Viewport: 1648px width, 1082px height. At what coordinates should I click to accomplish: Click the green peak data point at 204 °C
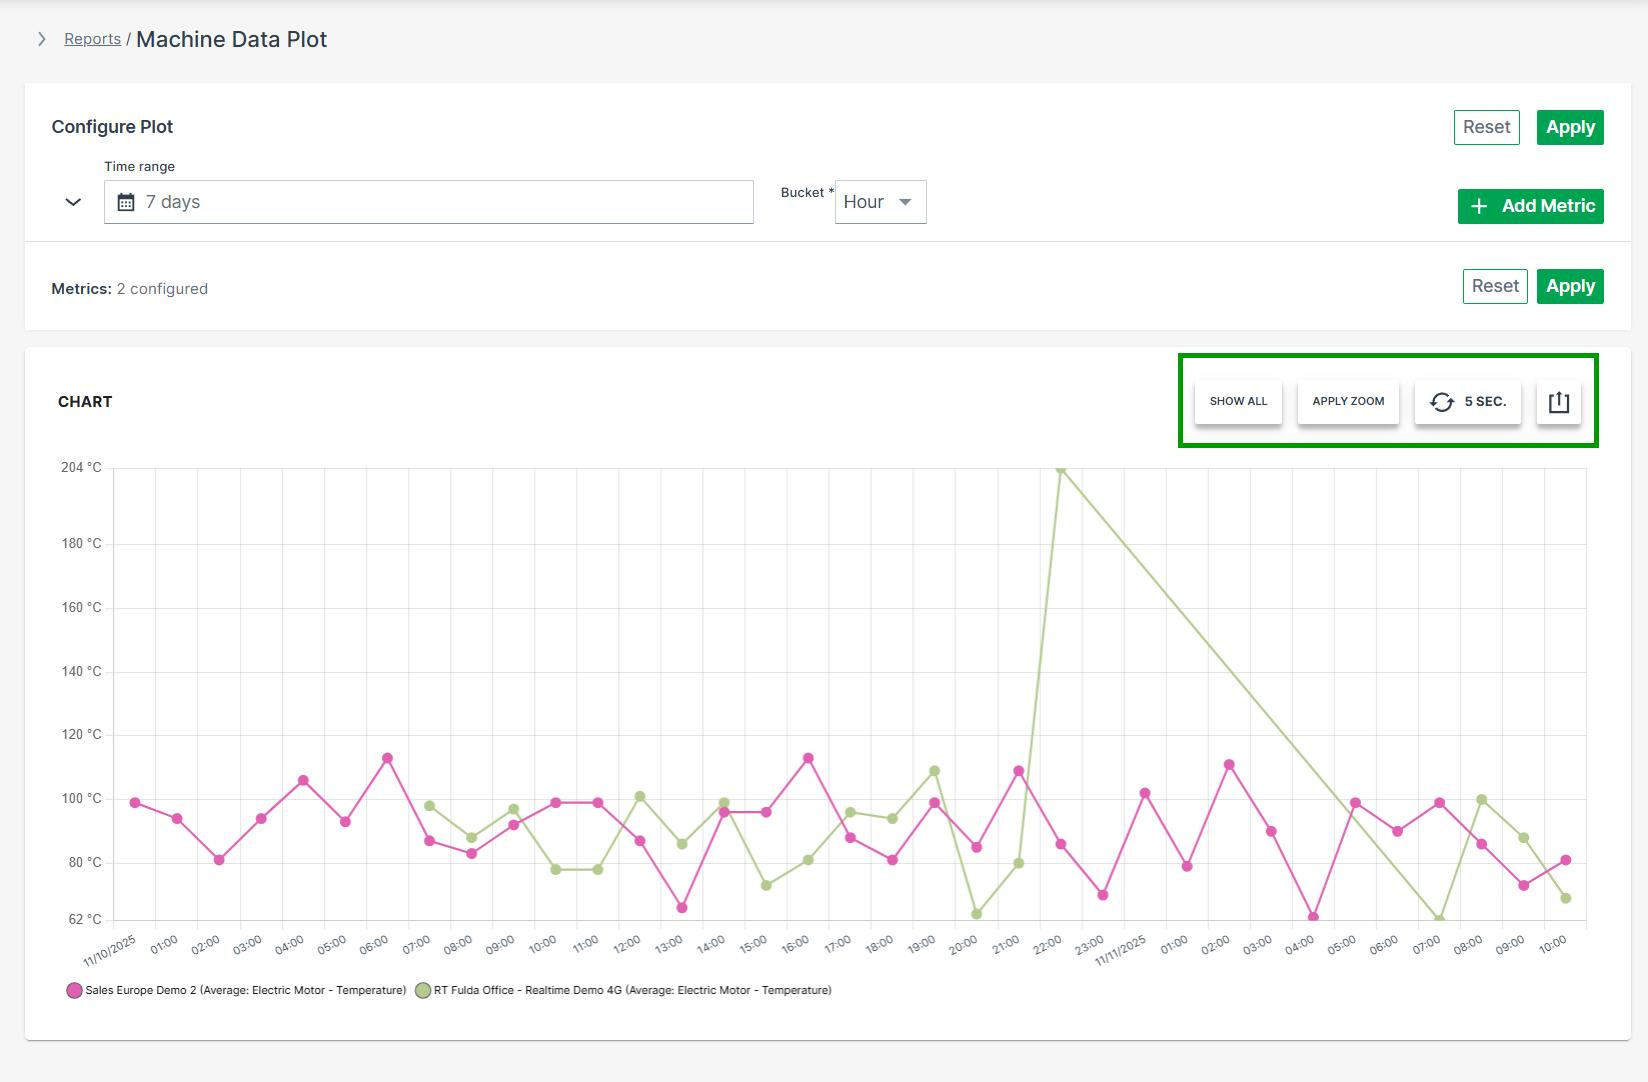tap(1060, 468)
